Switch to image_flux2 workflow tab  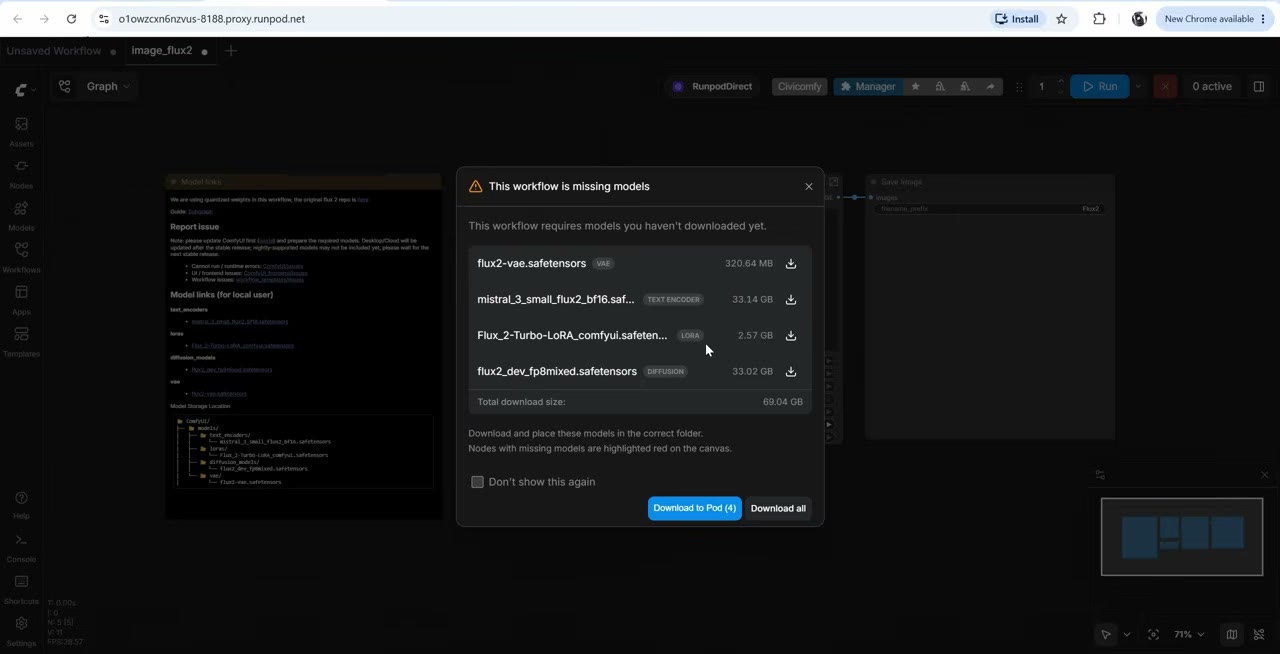(162, 51)
